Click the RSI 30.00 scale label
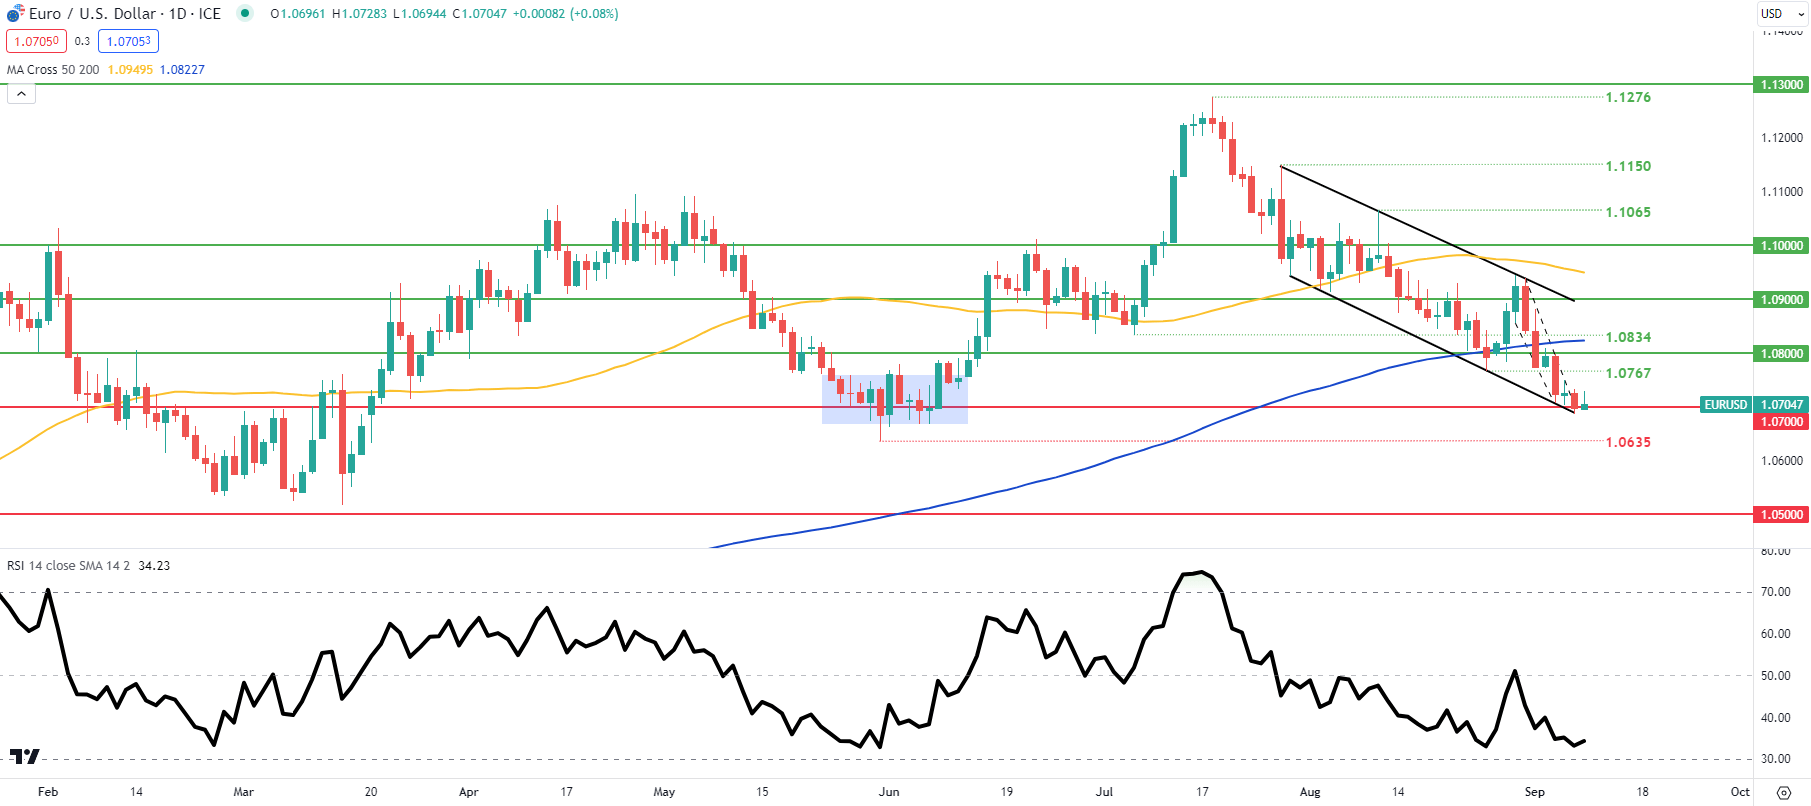The image size is (1811, 806). click(x=1775, y=759)
